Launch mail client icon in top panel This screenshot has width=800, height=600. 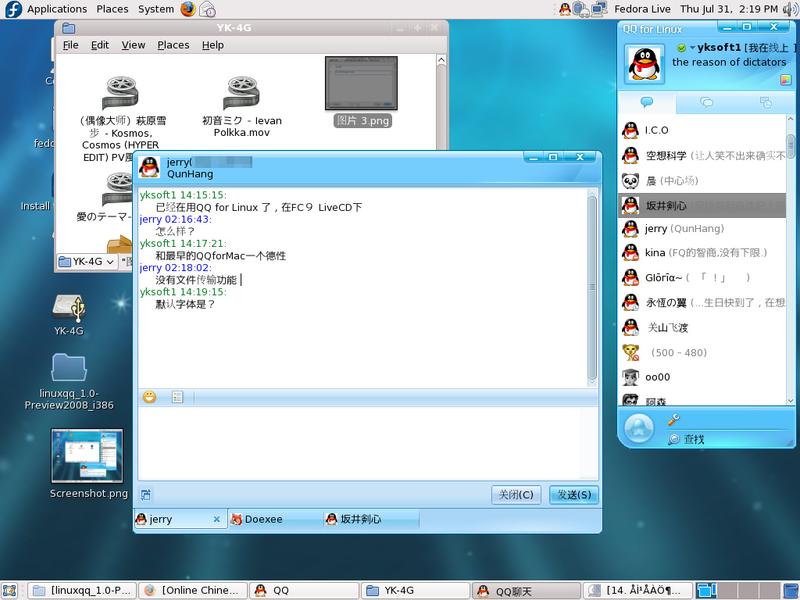click(x=207, y=9)
